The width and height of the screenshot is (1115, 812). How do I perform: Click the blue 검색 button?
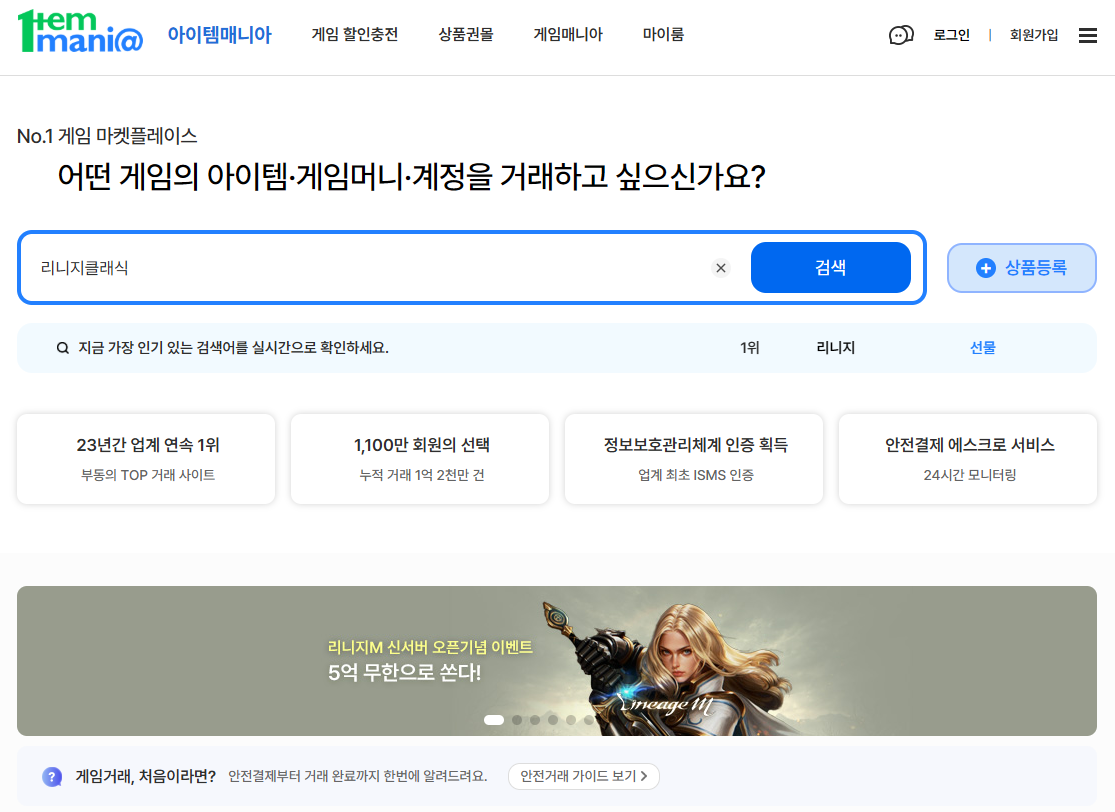pyautogui.click(x=831, y=267)
